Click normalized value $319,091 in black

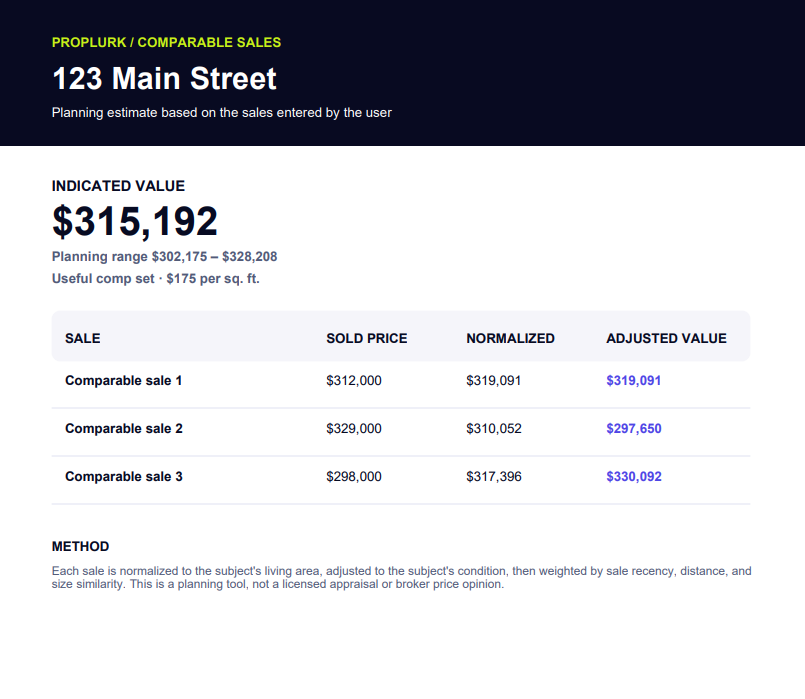tap(493, 381)
